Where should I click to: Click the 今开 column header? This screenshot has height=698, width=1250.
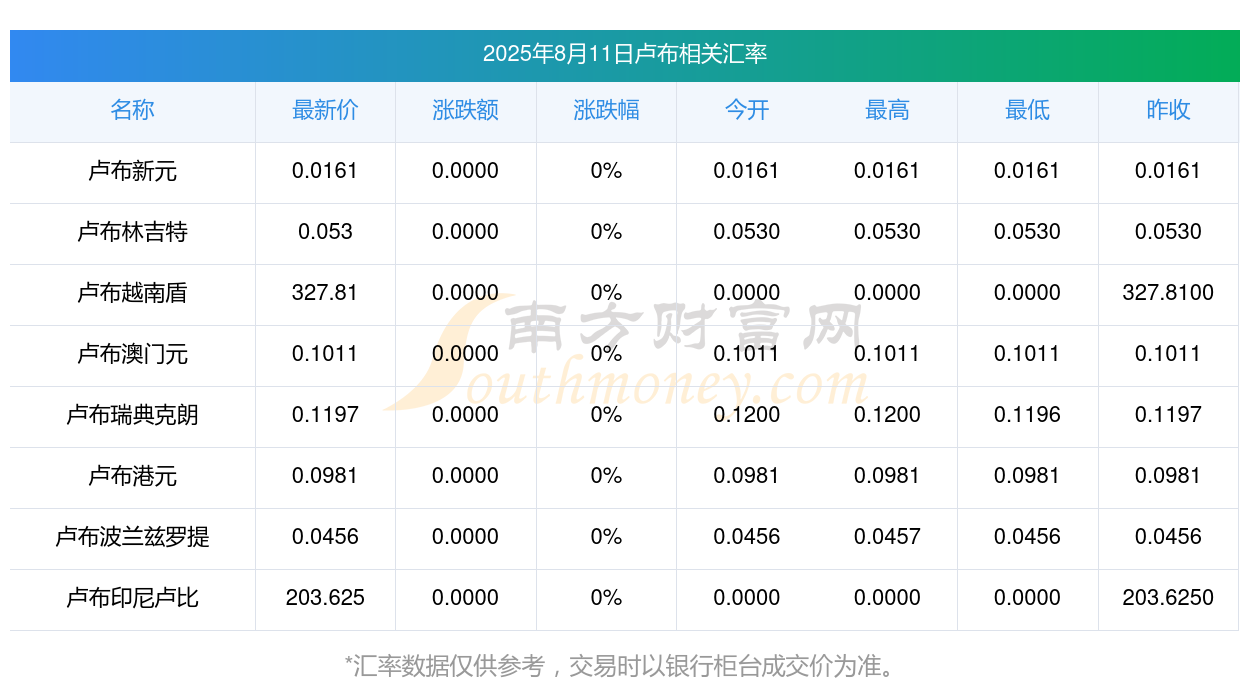[747, 110]
